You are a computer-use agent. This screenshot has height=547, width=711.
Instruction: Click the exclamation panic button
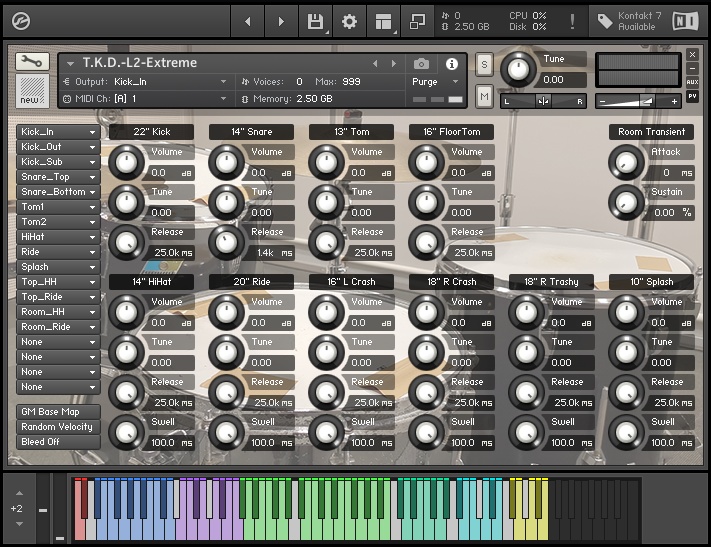pos(572,21)
